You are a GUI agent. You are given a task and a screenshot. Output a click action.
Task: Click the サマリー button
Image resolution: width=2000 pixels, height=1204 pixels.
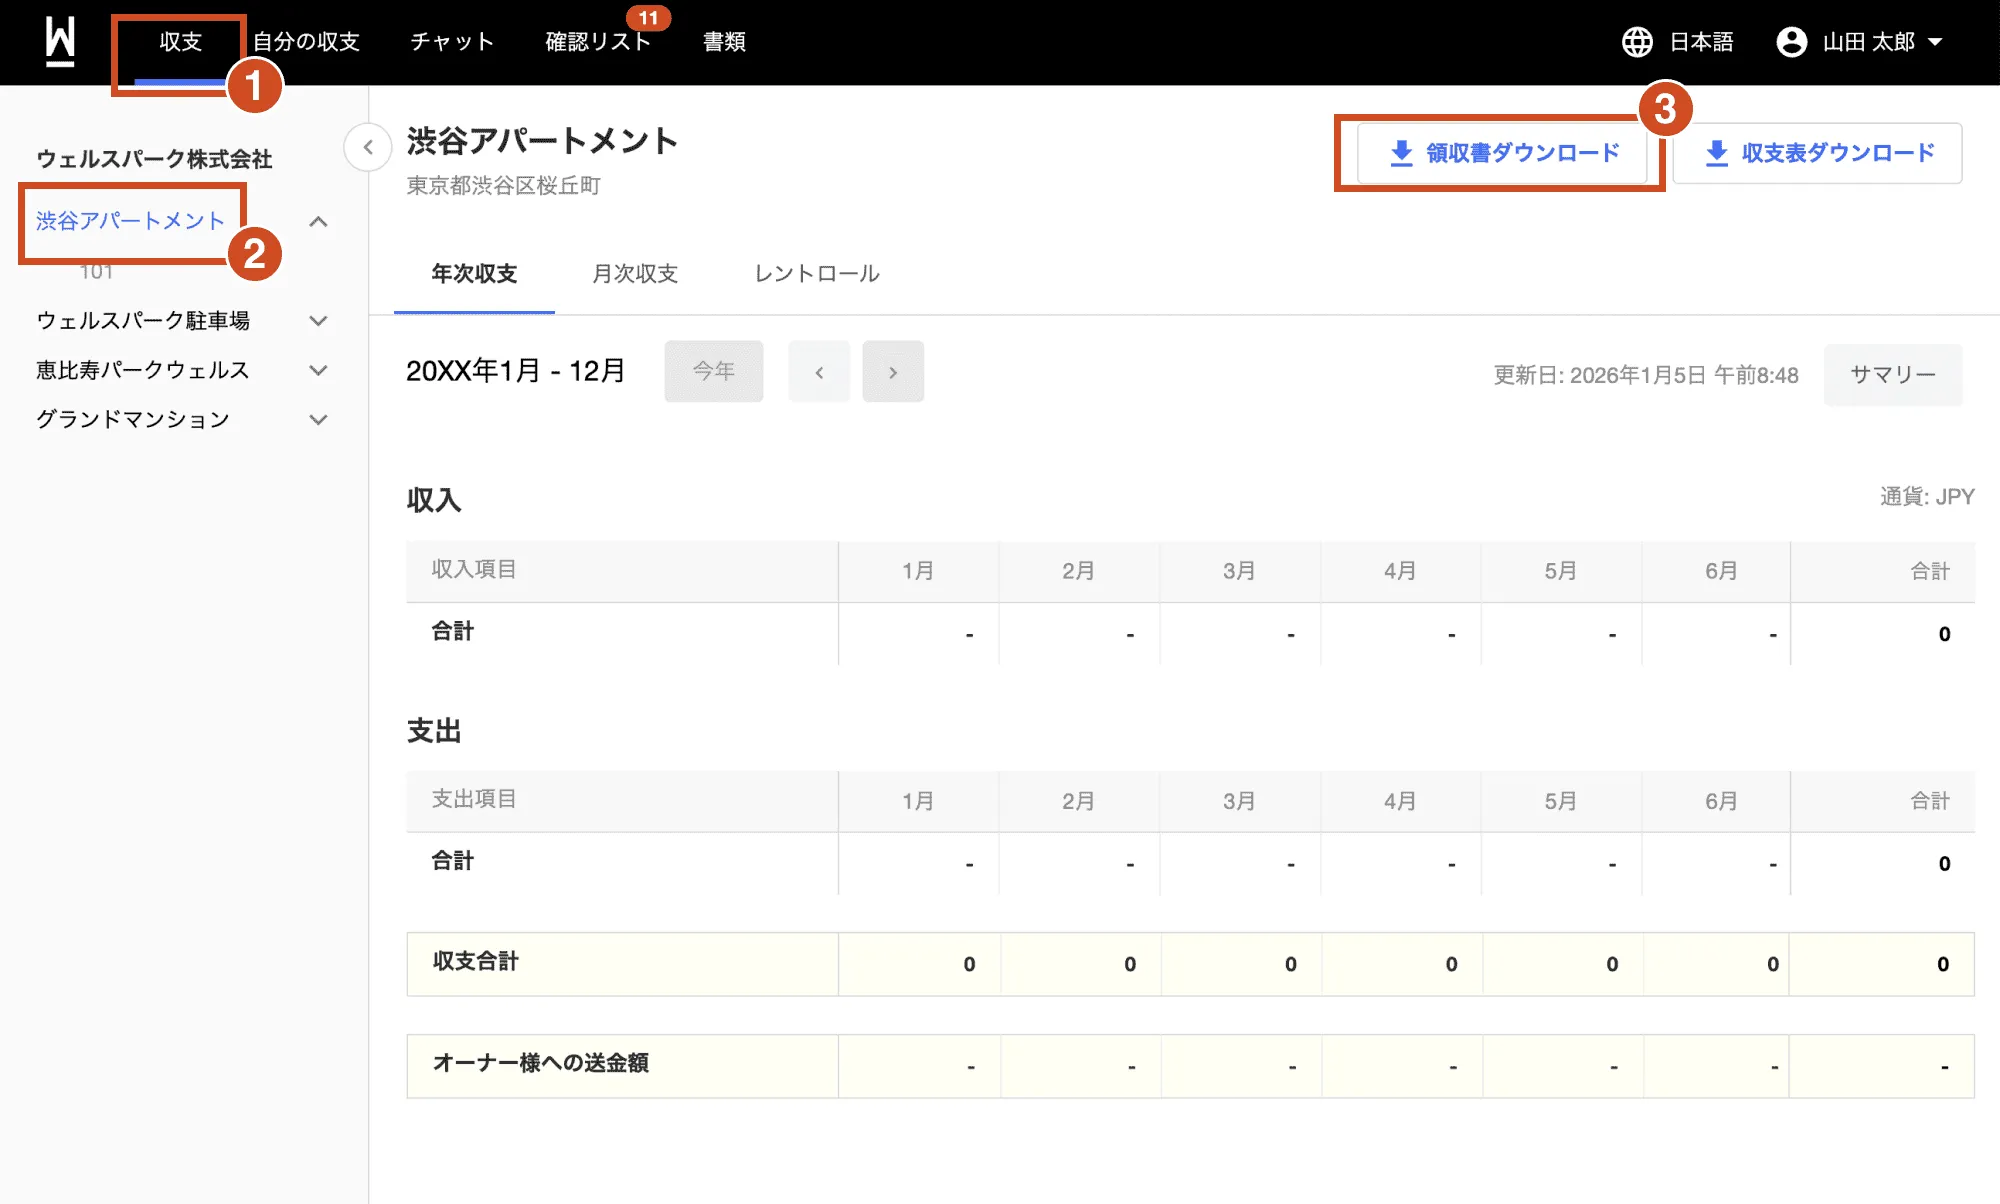coord(1893,375)
